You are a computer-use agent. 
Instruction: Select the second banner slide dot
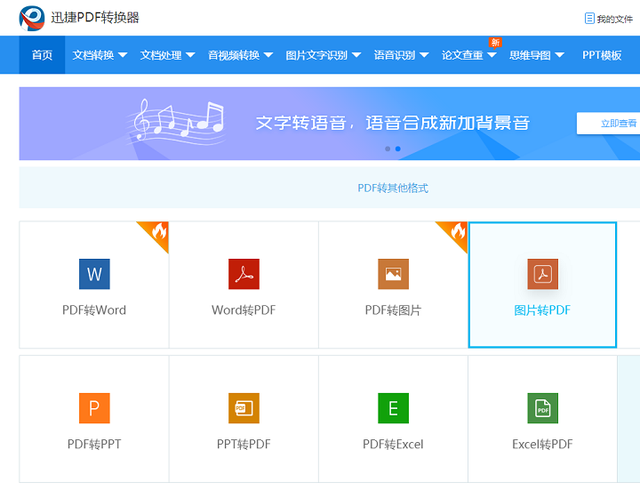point(398,149)
